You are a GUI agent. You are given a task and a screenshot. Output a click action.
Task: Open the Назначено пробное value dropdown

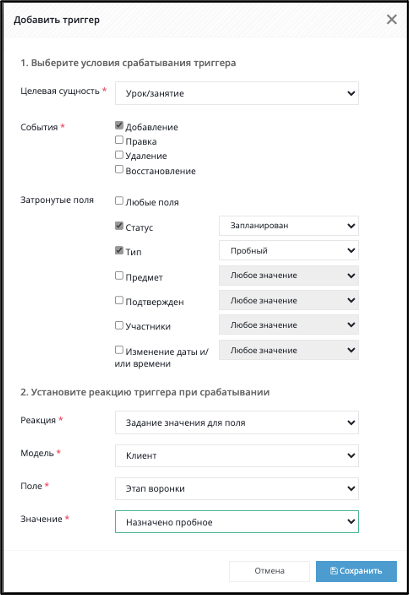[x=237, y=521]
